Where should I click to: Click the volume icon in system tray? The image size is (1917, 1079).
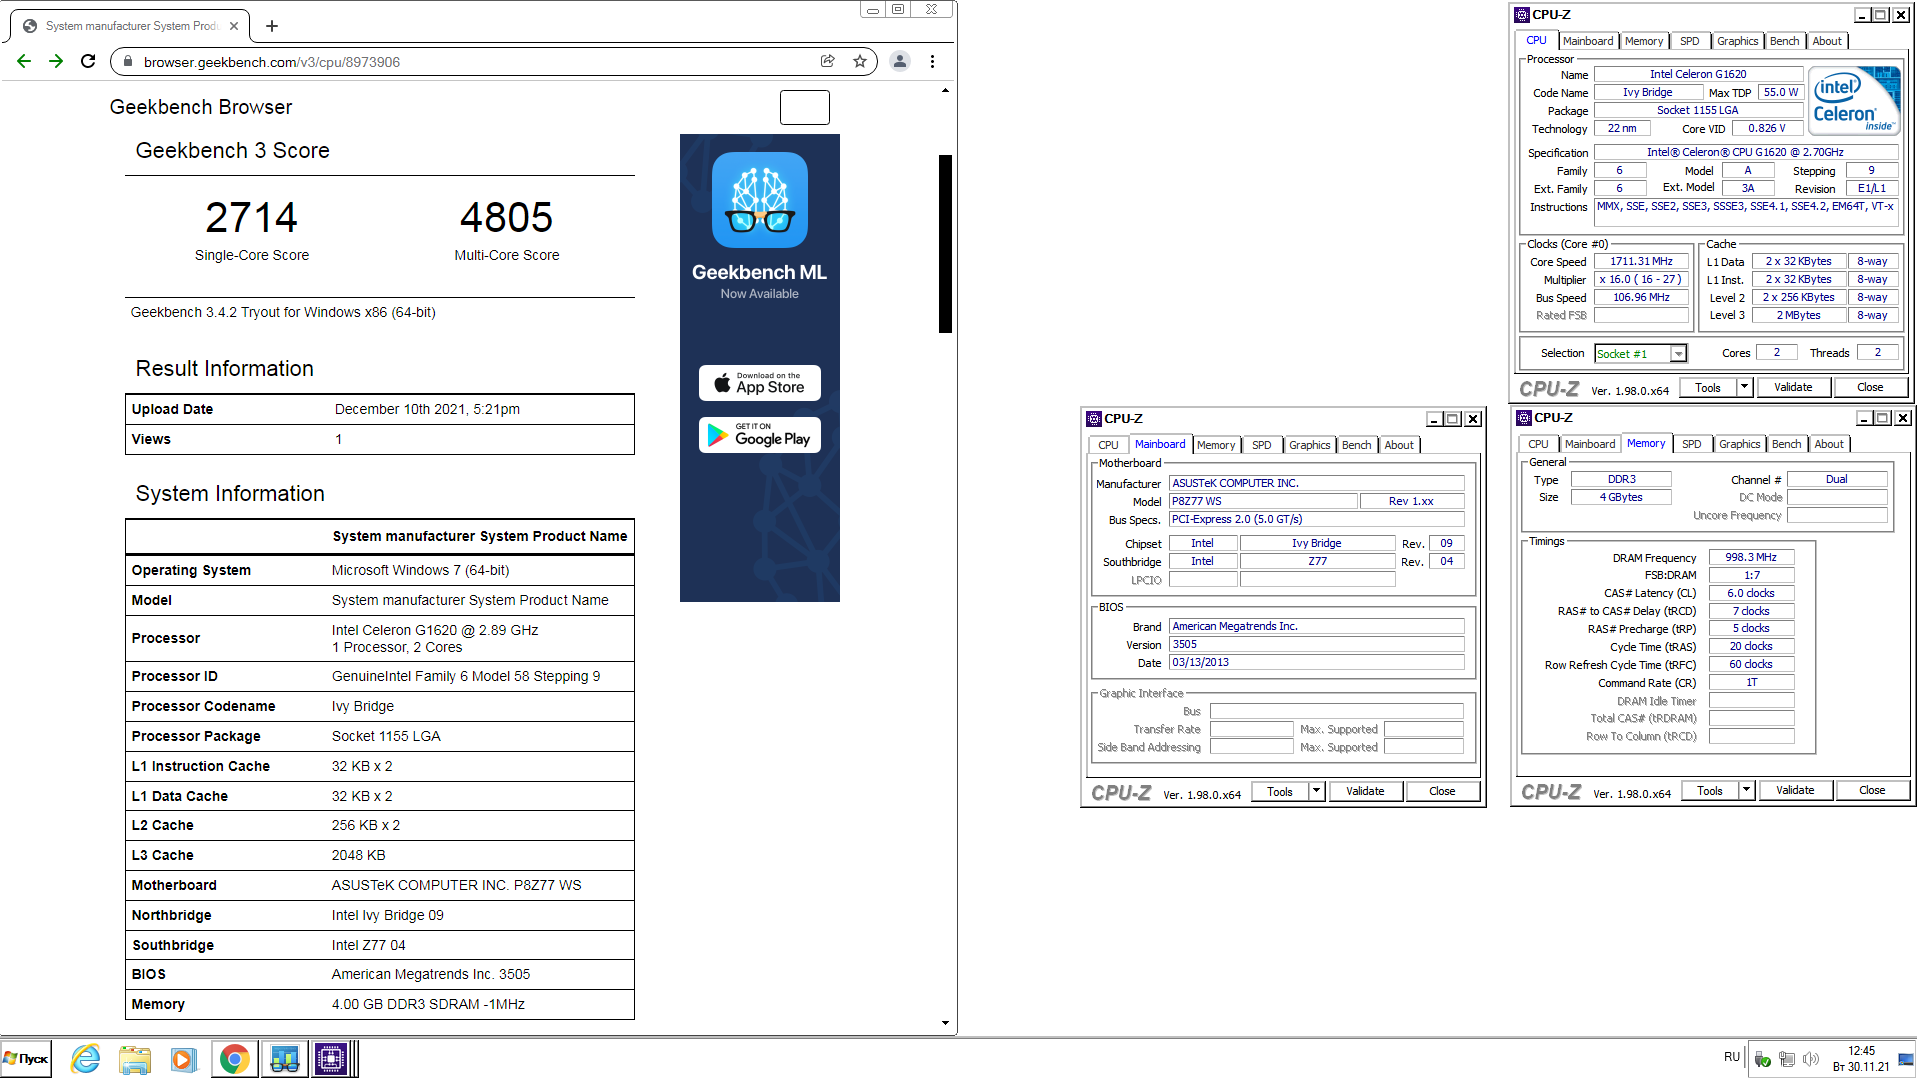coord(1811,1059)
